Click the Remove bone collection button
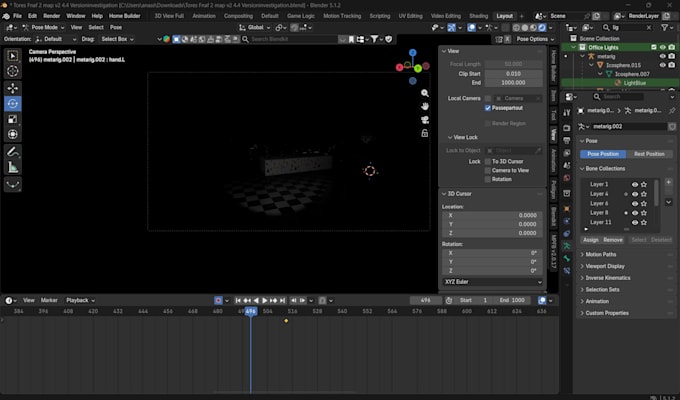The width and height of the screenshot is (680, 400). 613,240
